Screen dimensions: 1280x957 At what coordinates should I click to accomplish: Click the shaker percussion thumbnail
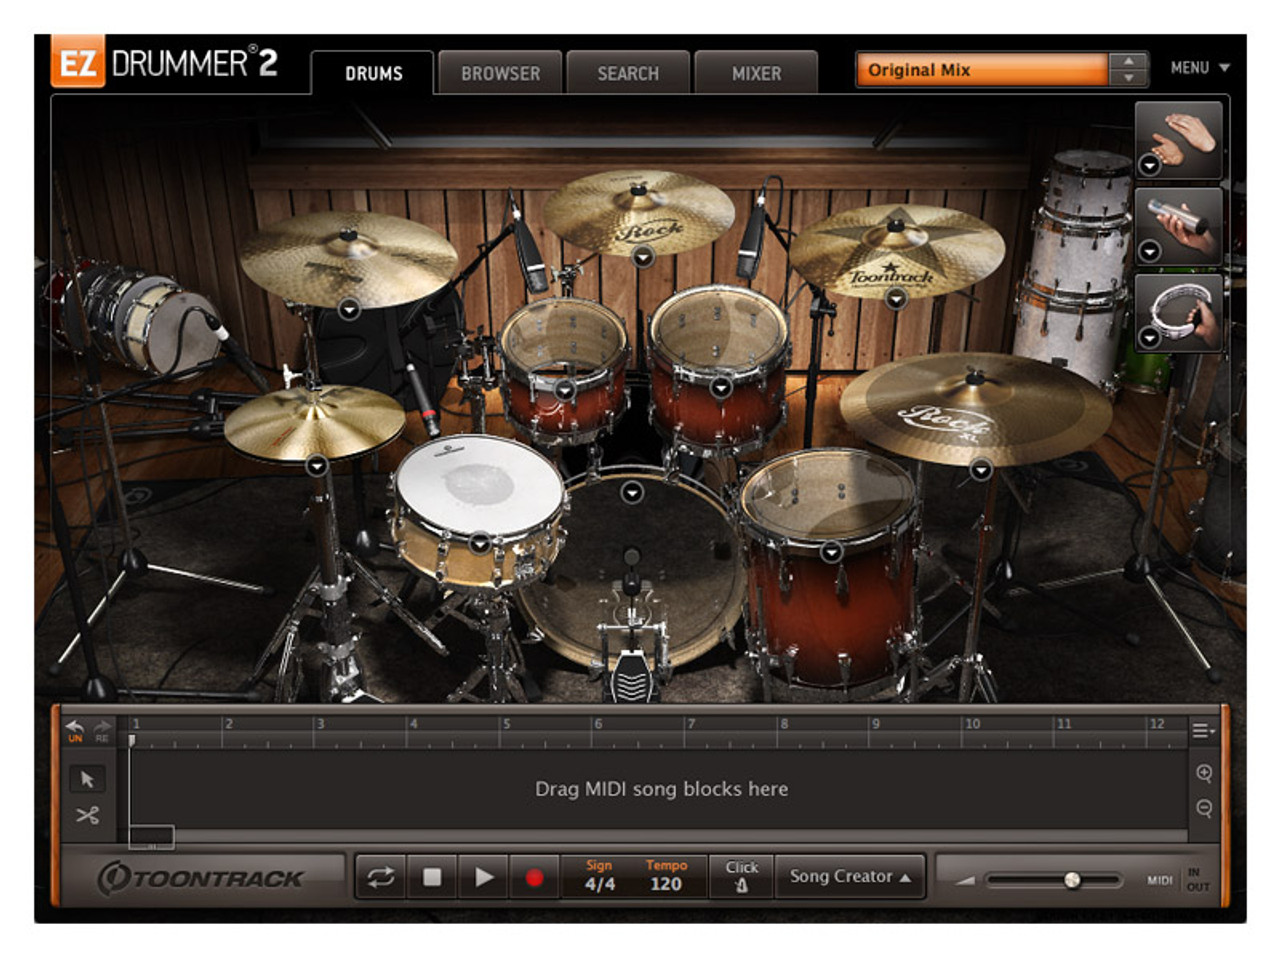[1179, 226]
